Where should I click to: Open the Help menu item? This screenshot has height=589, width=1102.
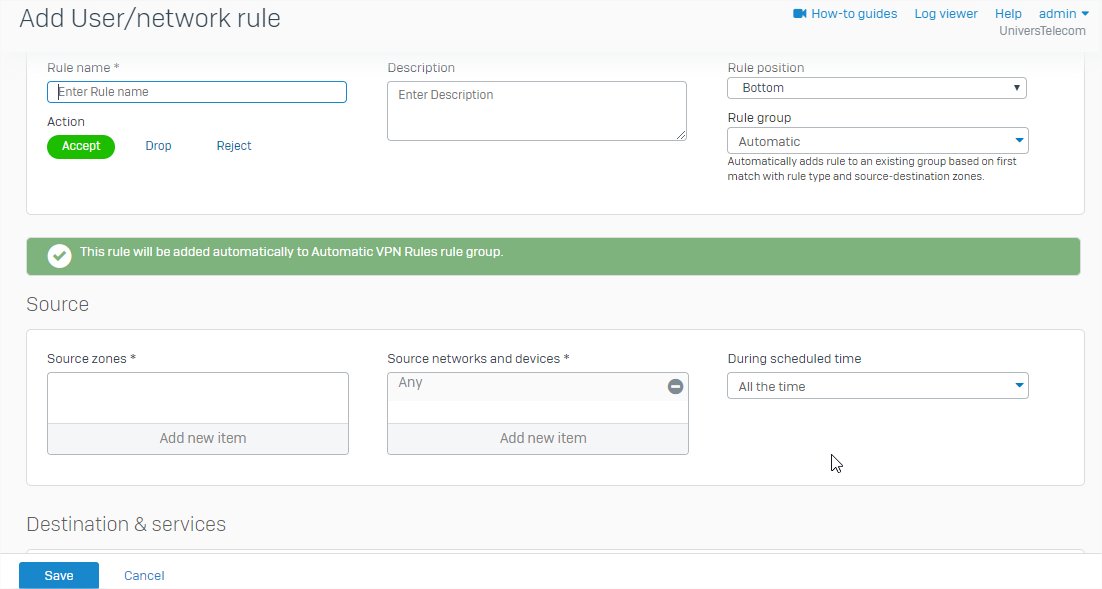coord(1008,13)
